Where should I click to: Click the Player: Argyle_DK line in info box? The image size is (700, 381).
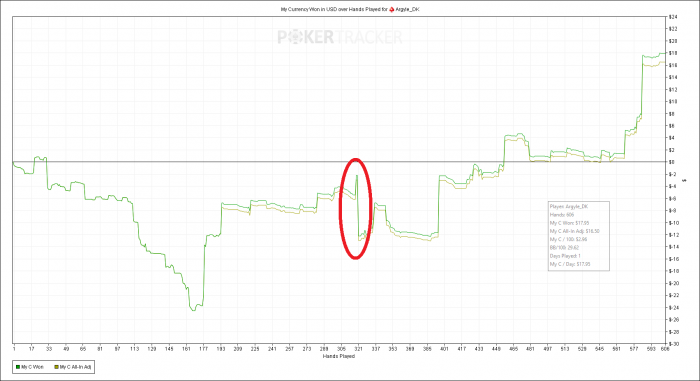(x=569, y=206)
